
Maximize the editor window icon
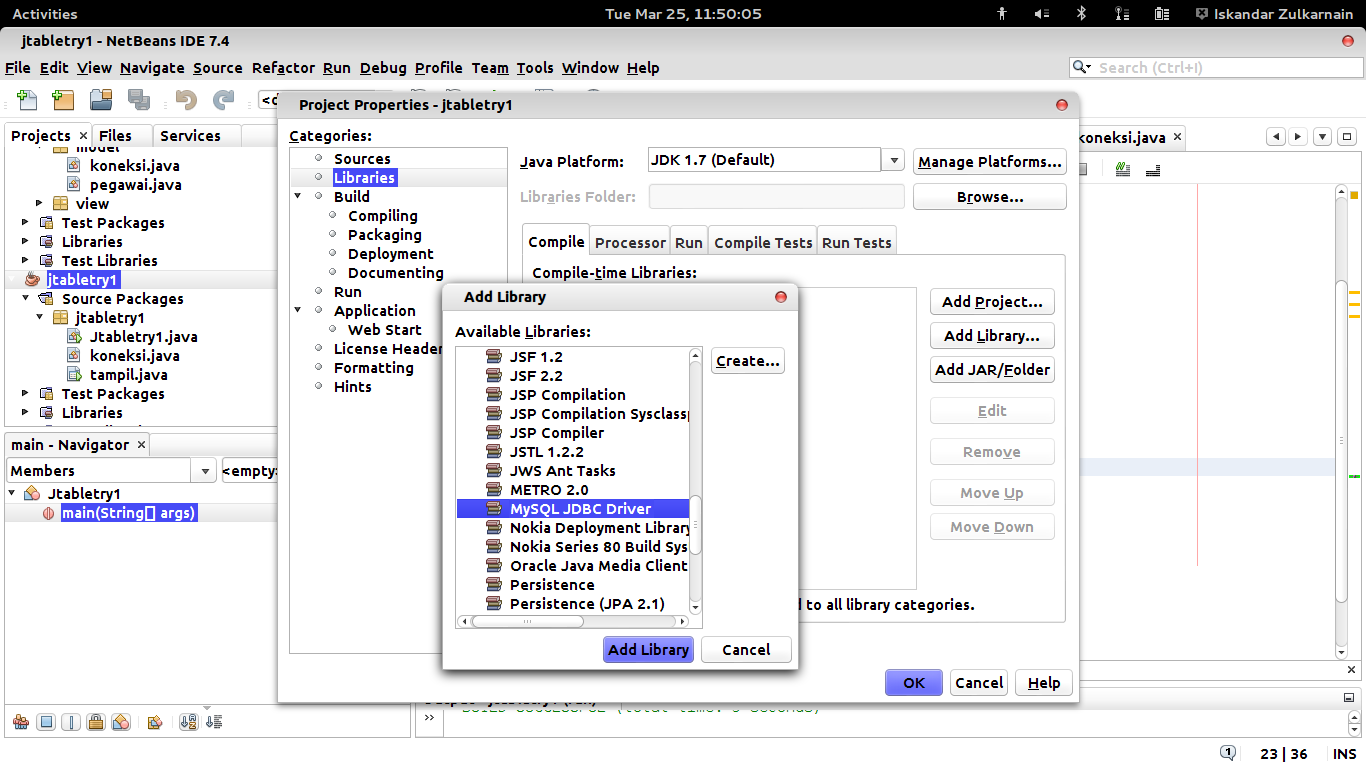1346,137
